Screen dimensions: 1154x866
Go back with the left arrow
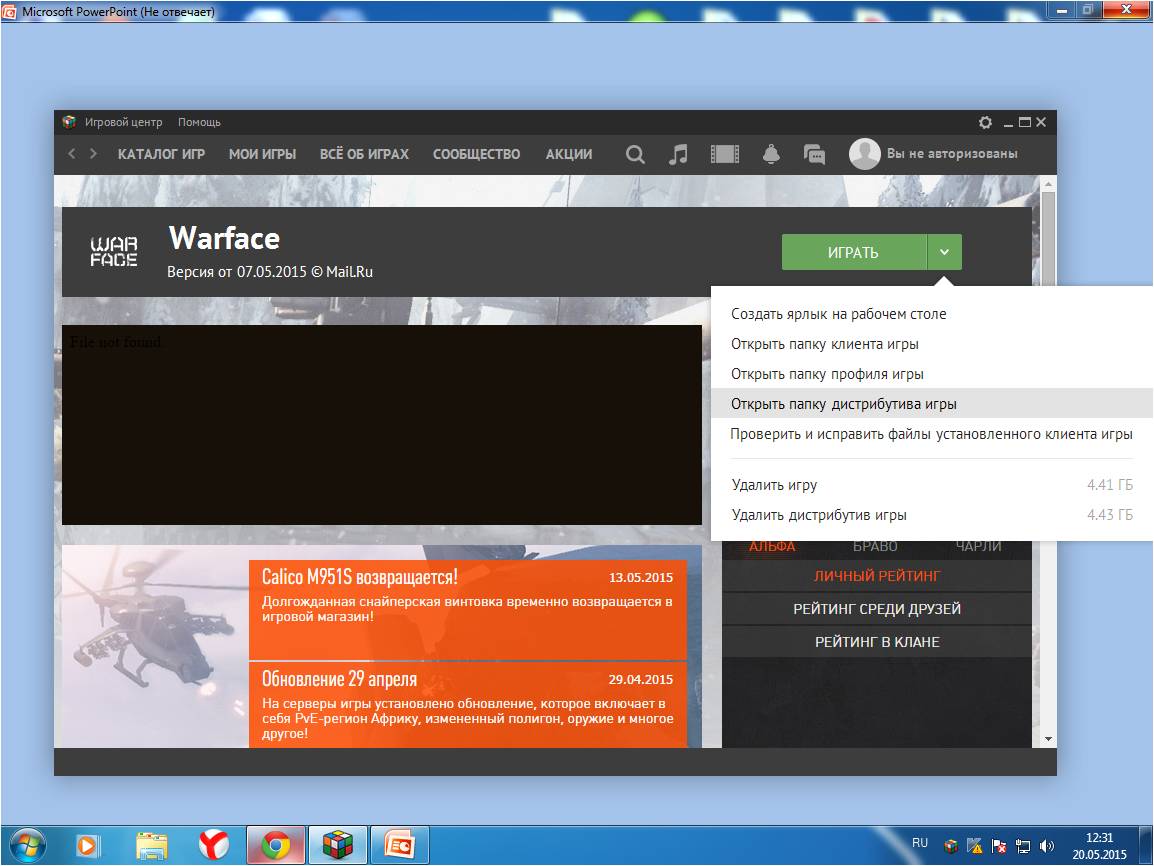click(x=71, y=153)
